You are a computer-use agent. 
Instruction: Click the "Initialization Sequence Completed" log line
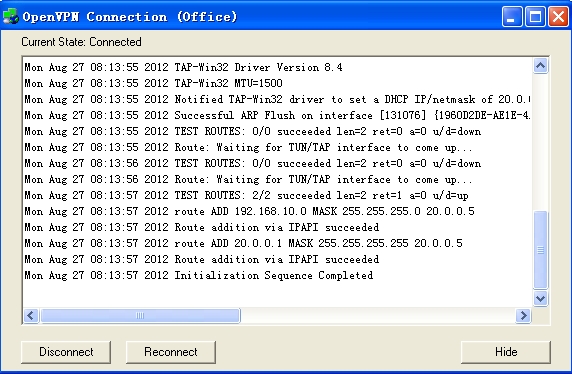(199, 275)
